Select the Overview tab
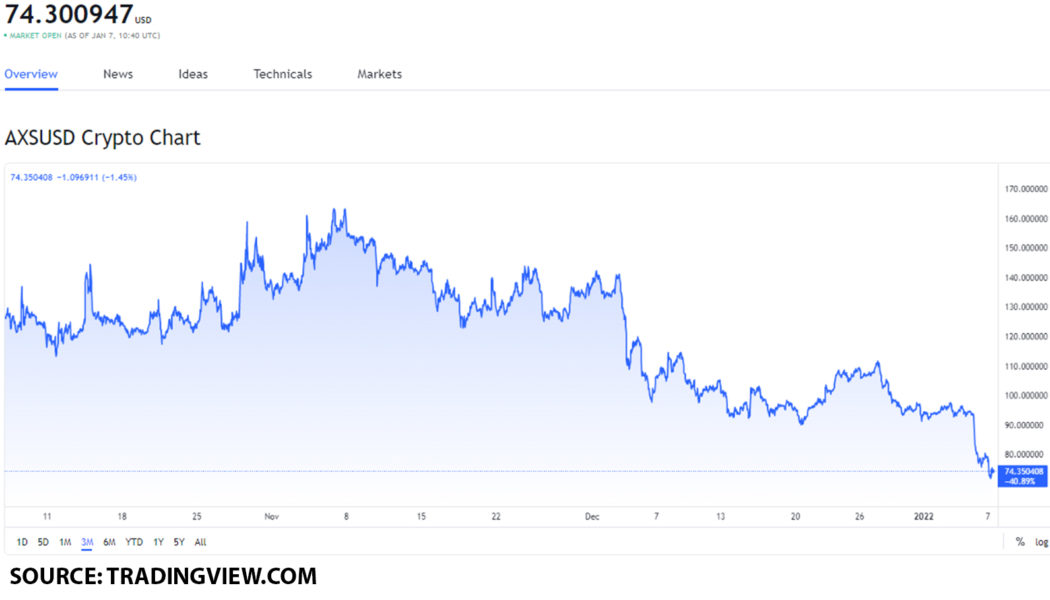This screenshot has height=600, width=1050. click(31, 73)
